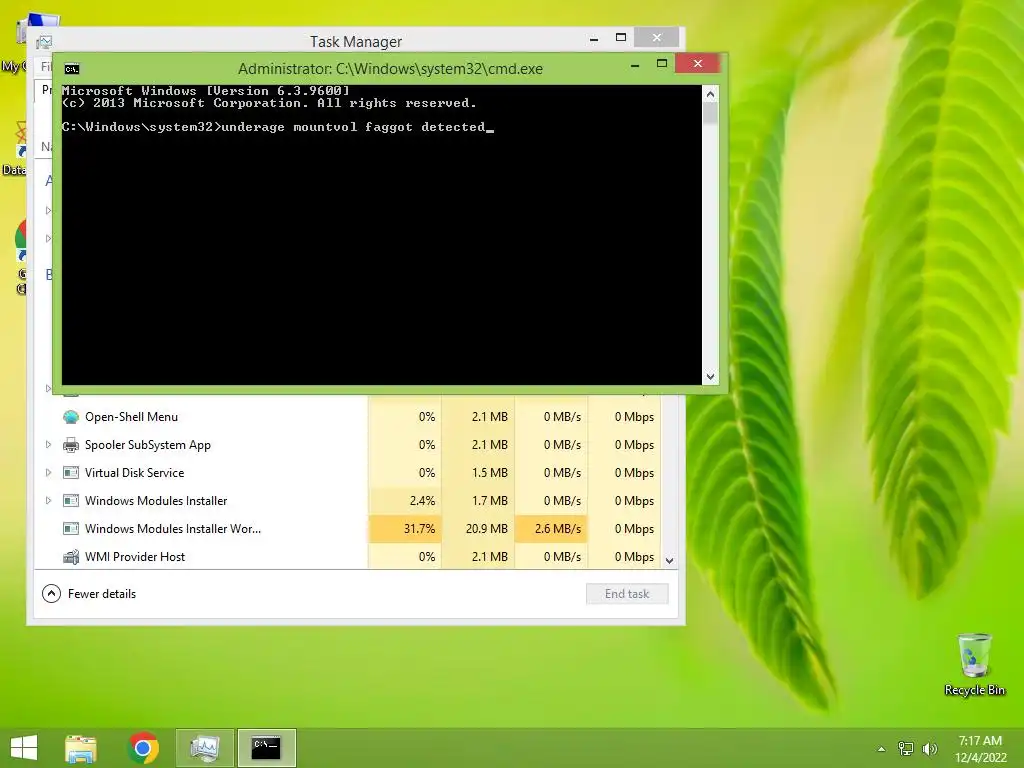Select the Windows Modules Installer Wor... name
This screenshot has width=1024, height=768.
tap(173, 529)
